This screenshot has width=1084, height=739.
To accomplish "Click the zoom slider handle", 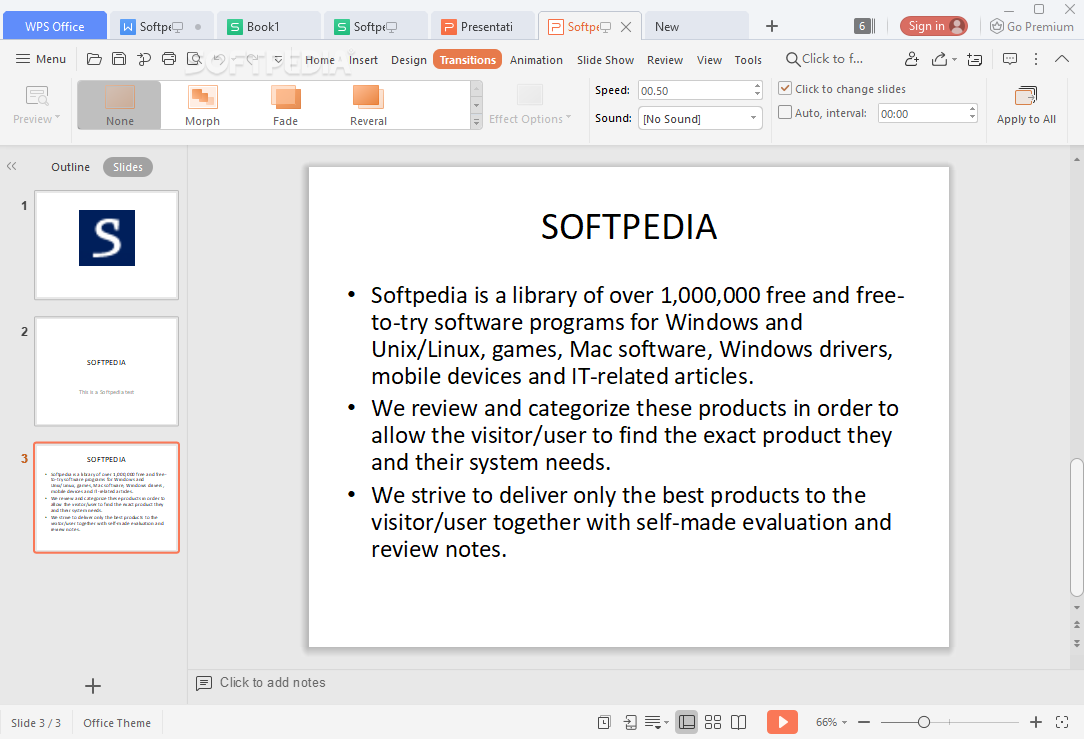I will click(924, 722).
